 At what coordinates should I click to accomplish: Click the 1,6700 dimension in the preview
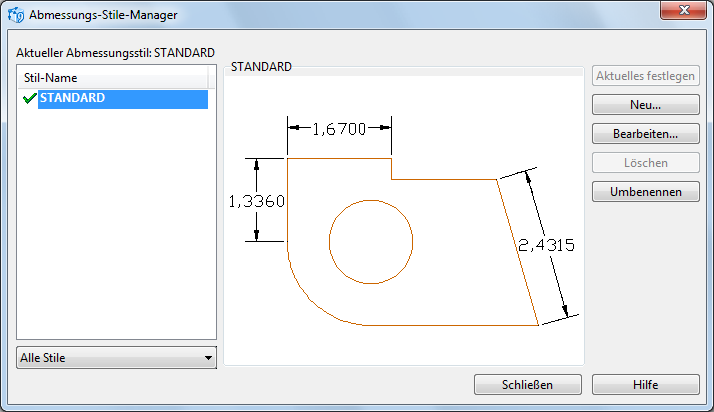pos(338,128)
